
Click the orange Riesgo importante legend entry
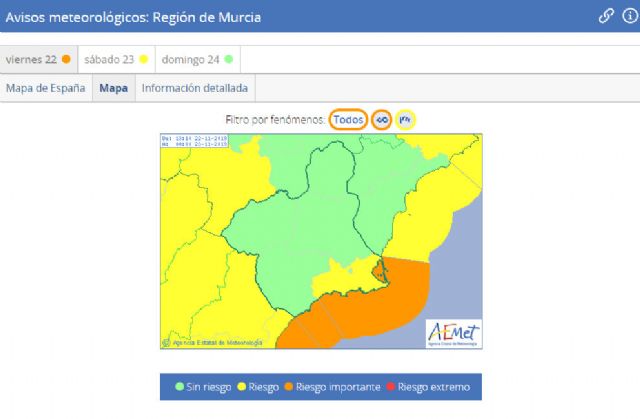pyautogui.click(x=332, y=387)
